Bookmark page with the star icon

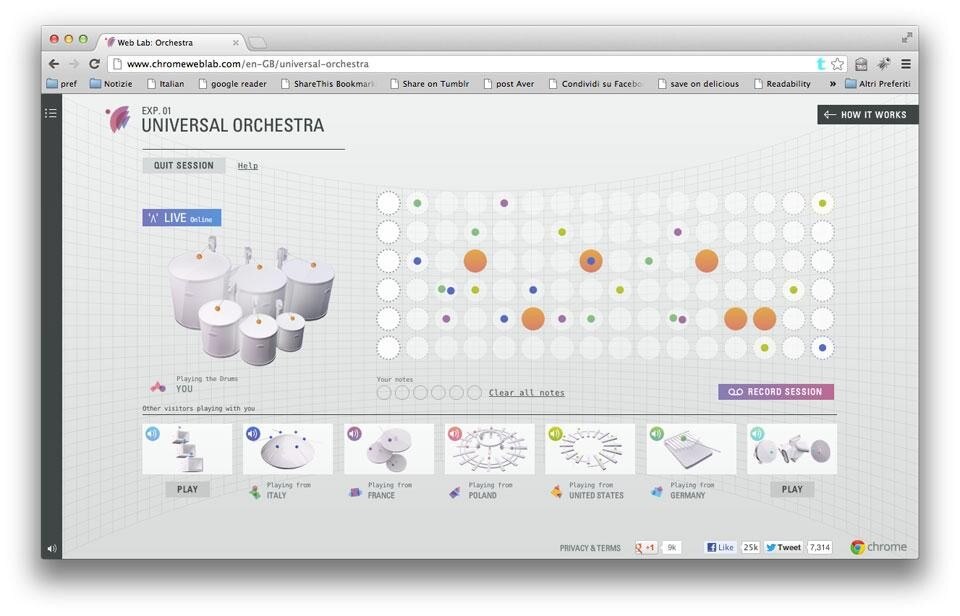(x=838, y=64)
